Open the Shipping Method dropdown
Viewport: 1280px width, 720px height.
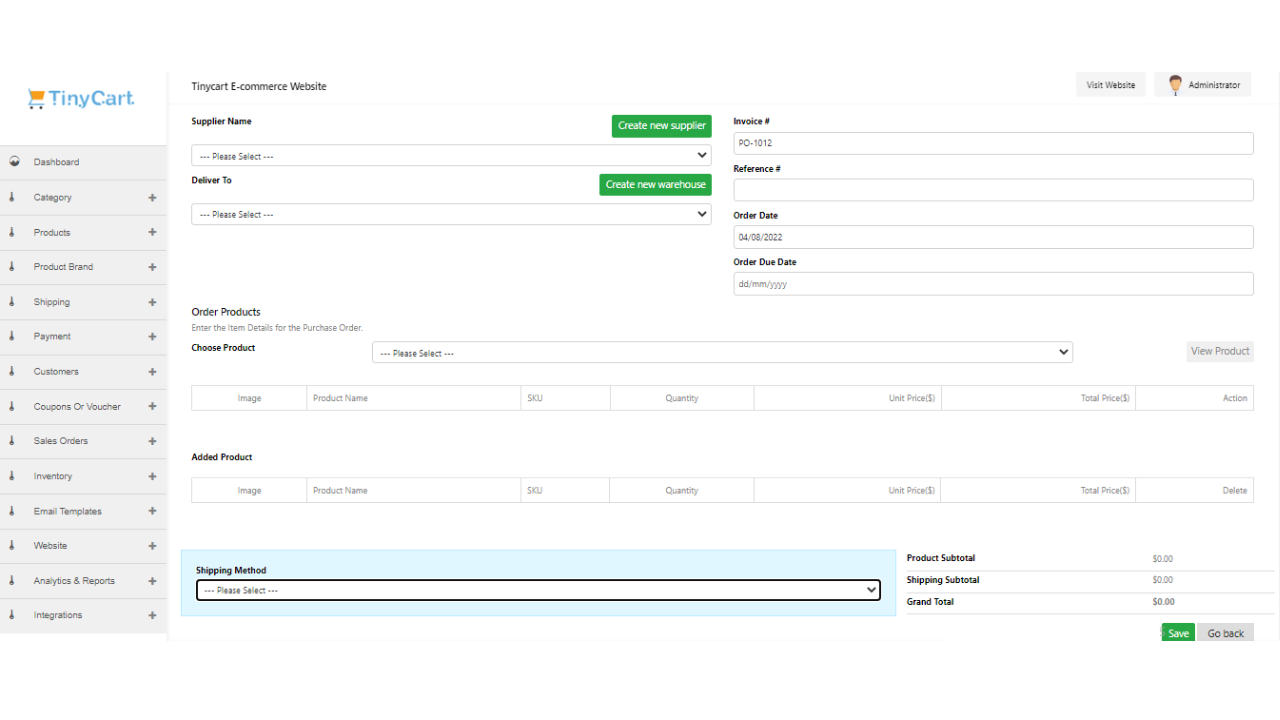tap(538, 590)
